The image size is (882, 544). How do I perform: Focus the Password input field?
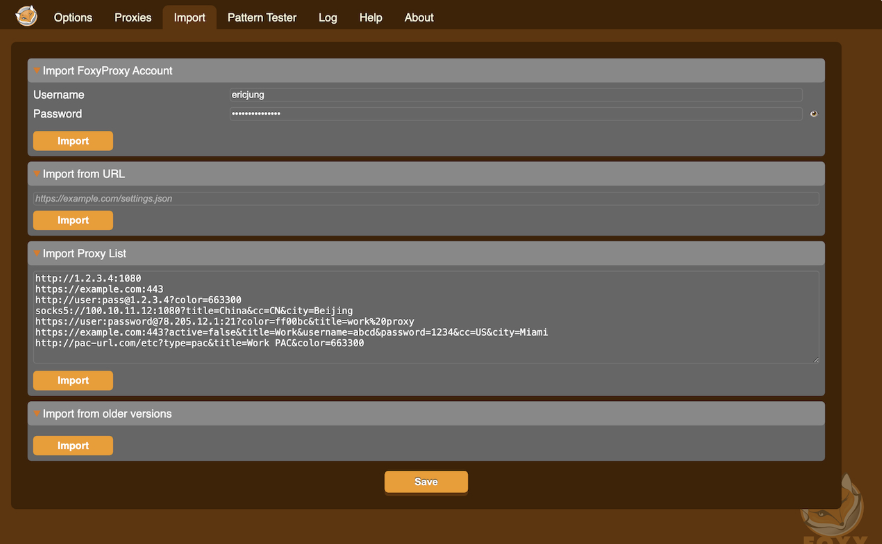516,114
